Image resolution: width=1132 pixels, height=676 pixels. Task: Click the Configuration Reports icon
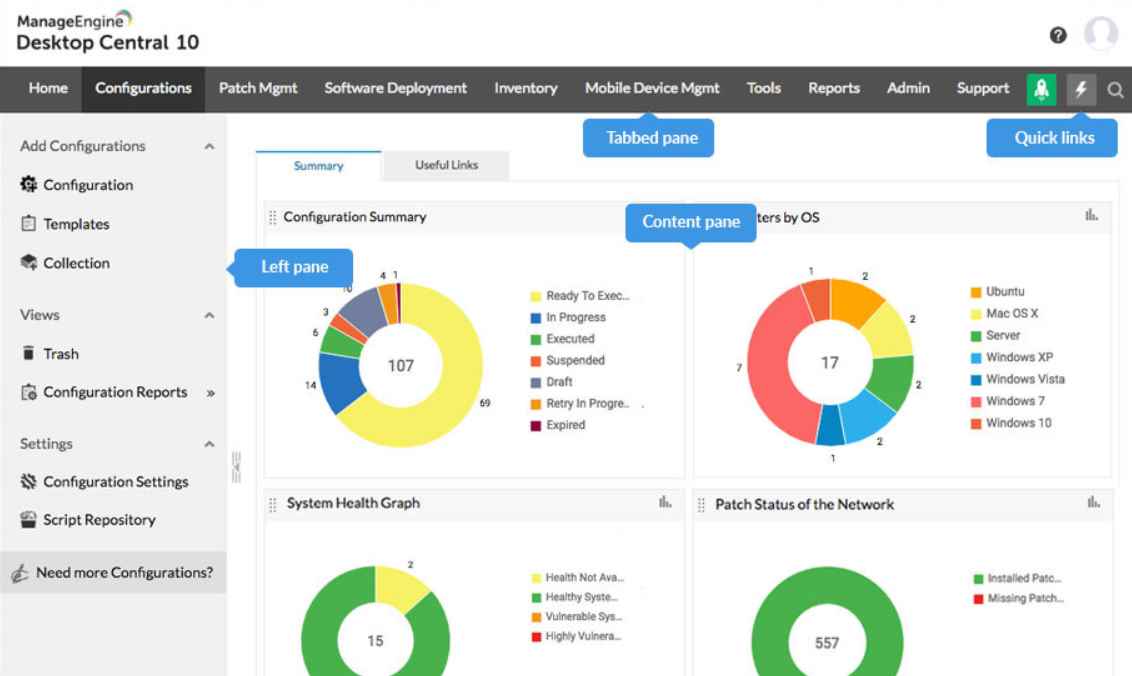[28, 392]
